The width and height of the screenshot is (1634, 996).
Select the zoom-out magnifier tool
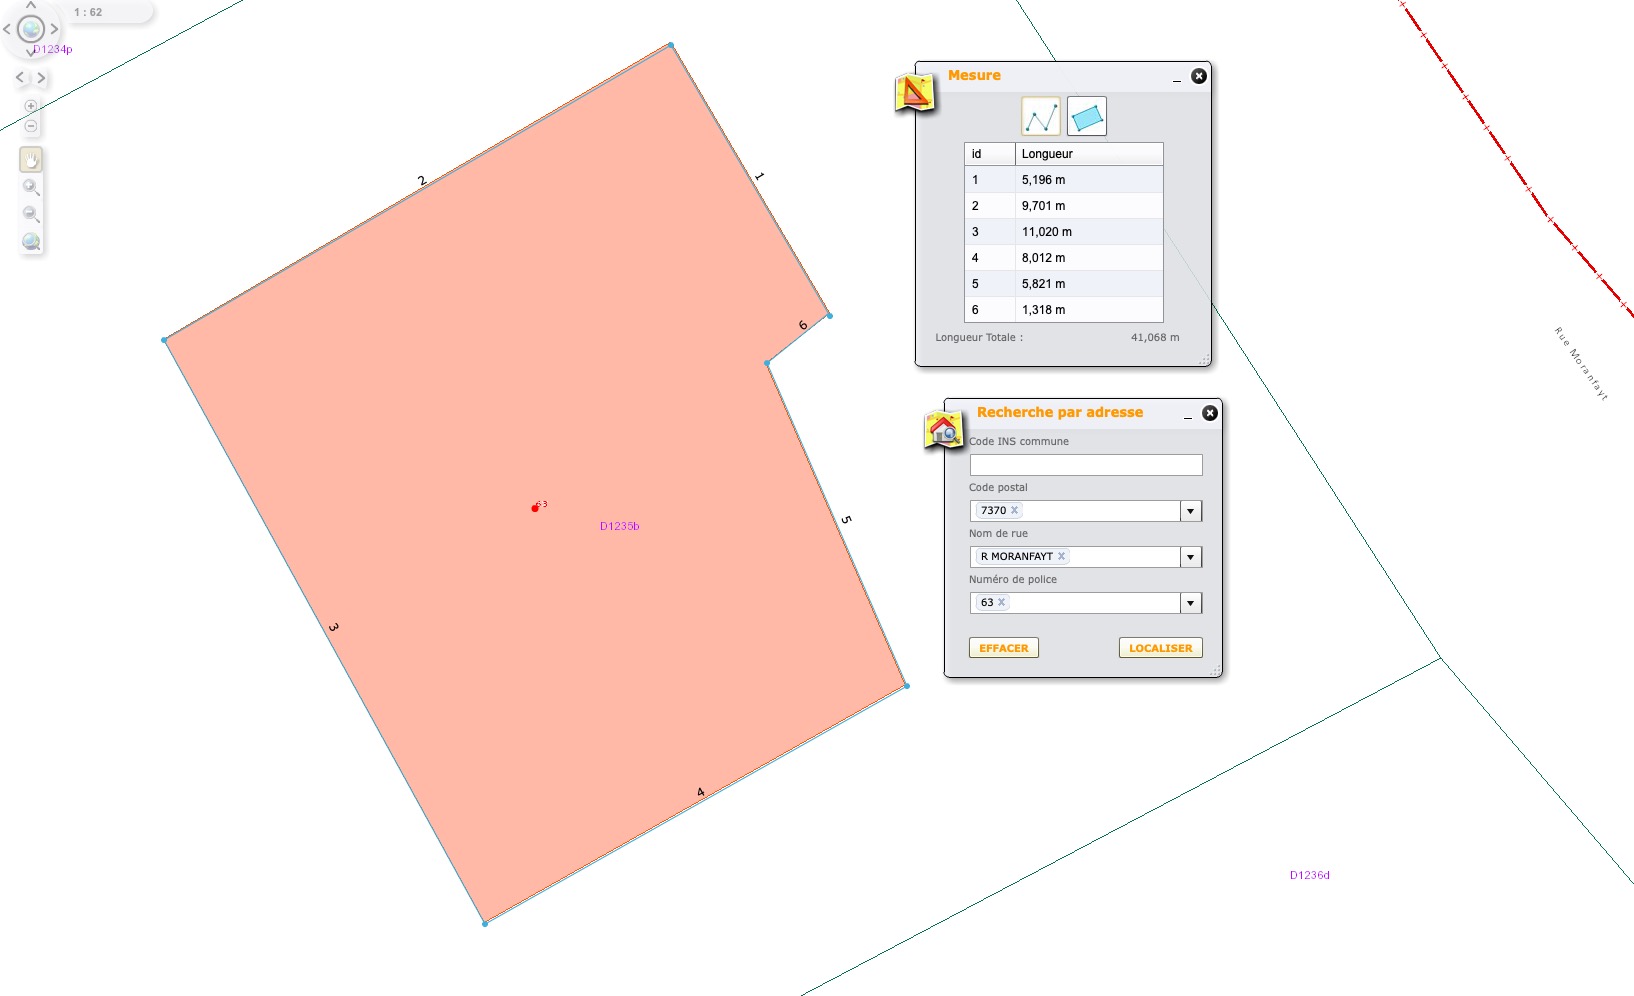[31, 214]
